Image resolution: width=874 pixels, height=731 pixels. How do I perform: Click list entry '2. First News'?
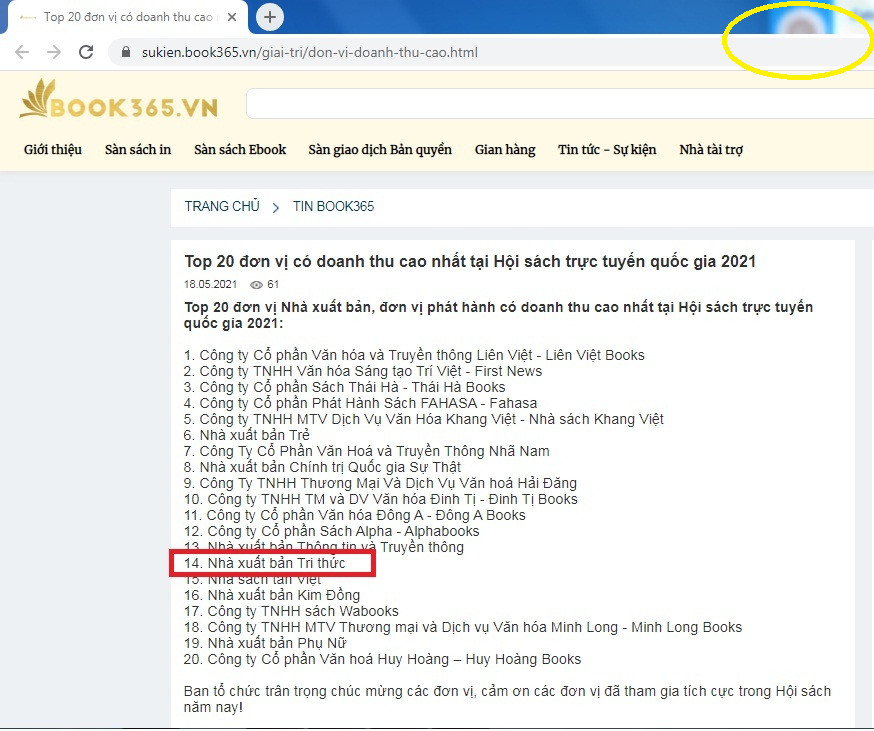point(363,371)
